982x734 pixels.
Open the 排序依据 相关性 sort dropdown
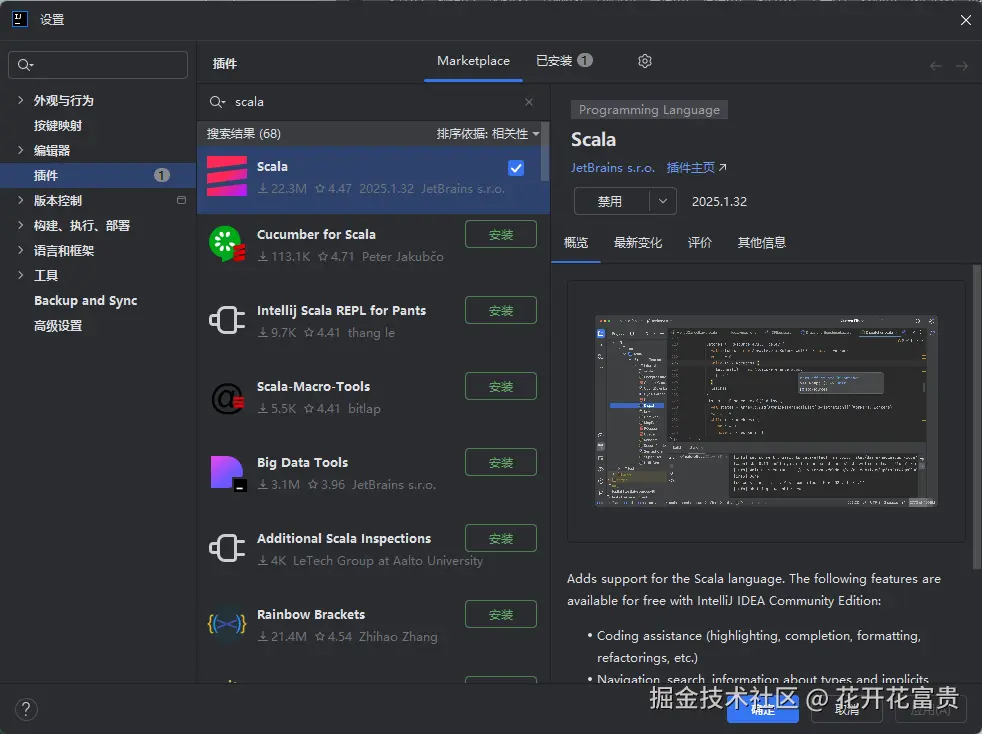488,133
